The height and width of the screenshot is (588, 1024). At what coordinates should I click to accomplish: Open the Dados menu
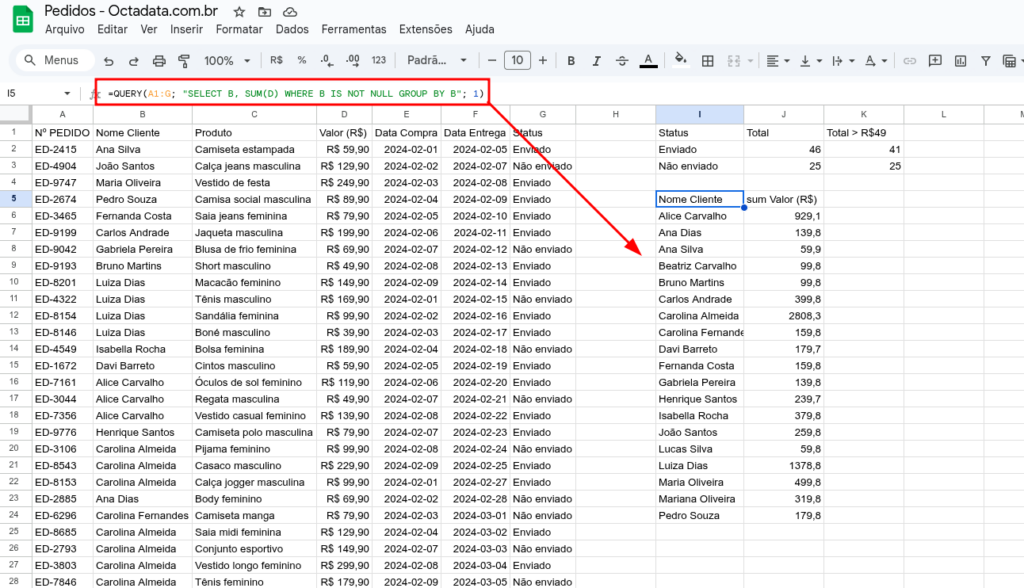point(292,29)
